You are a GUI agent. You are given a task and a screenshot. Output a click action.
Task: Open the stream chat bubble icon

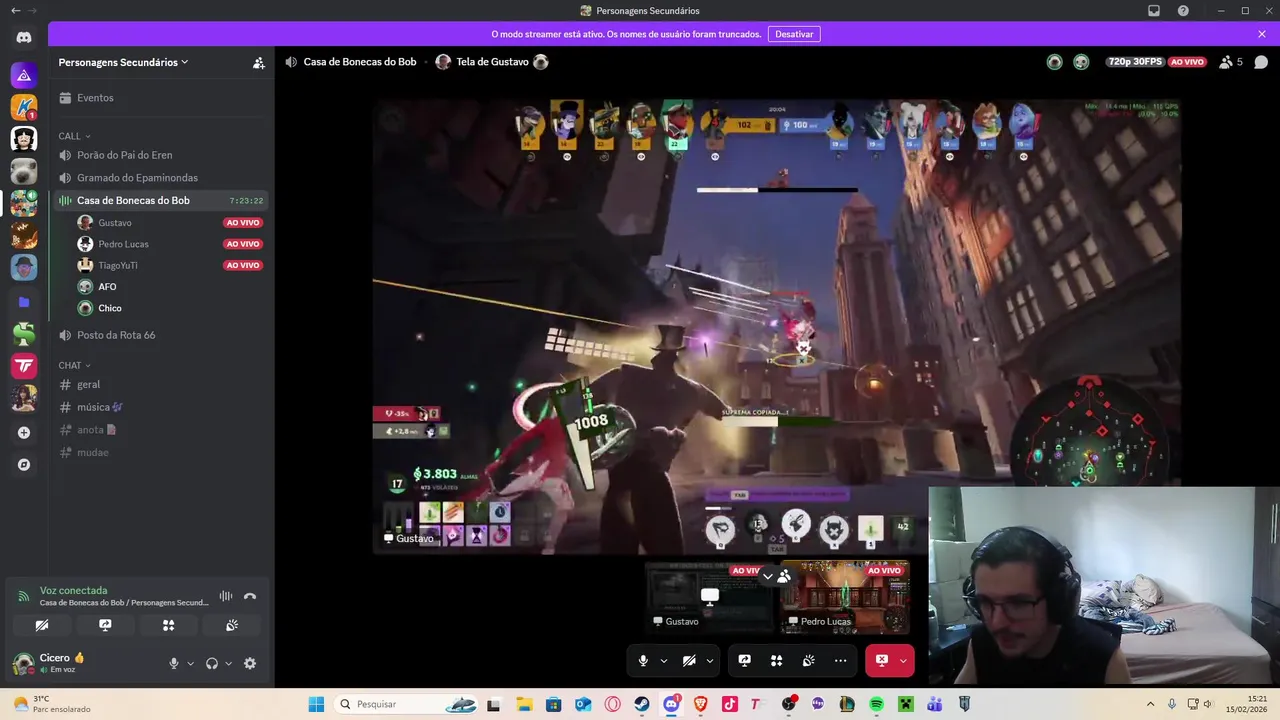coord(1261,62)
